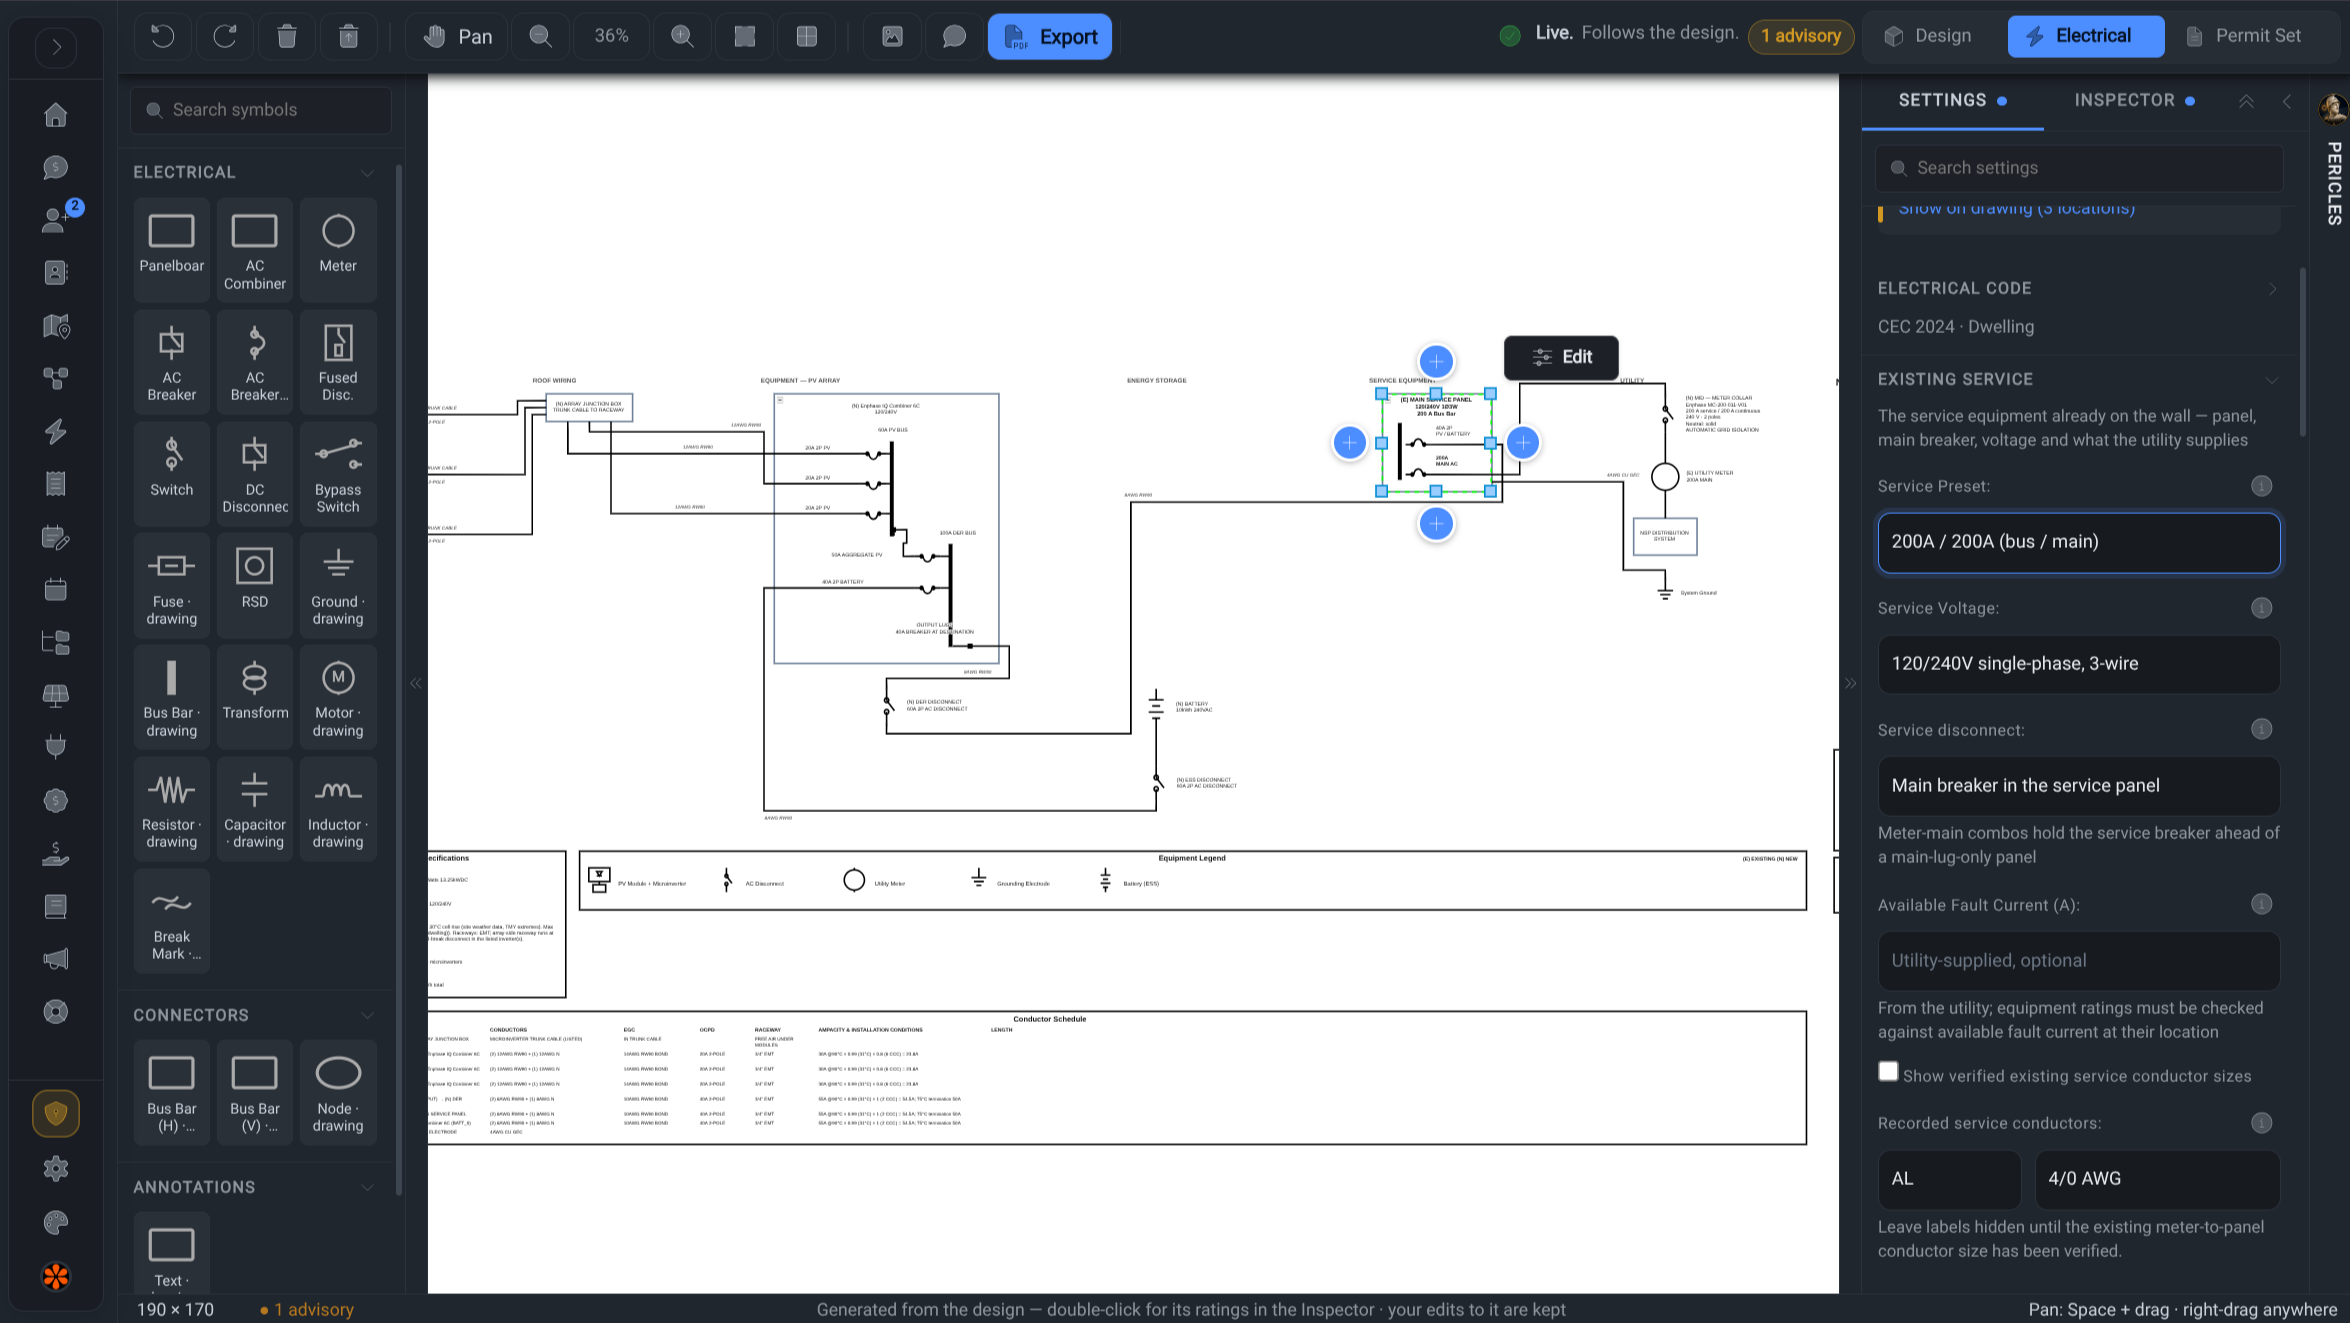Open the 4/0 AWG conductor size dropdown

point(2157,1179)
